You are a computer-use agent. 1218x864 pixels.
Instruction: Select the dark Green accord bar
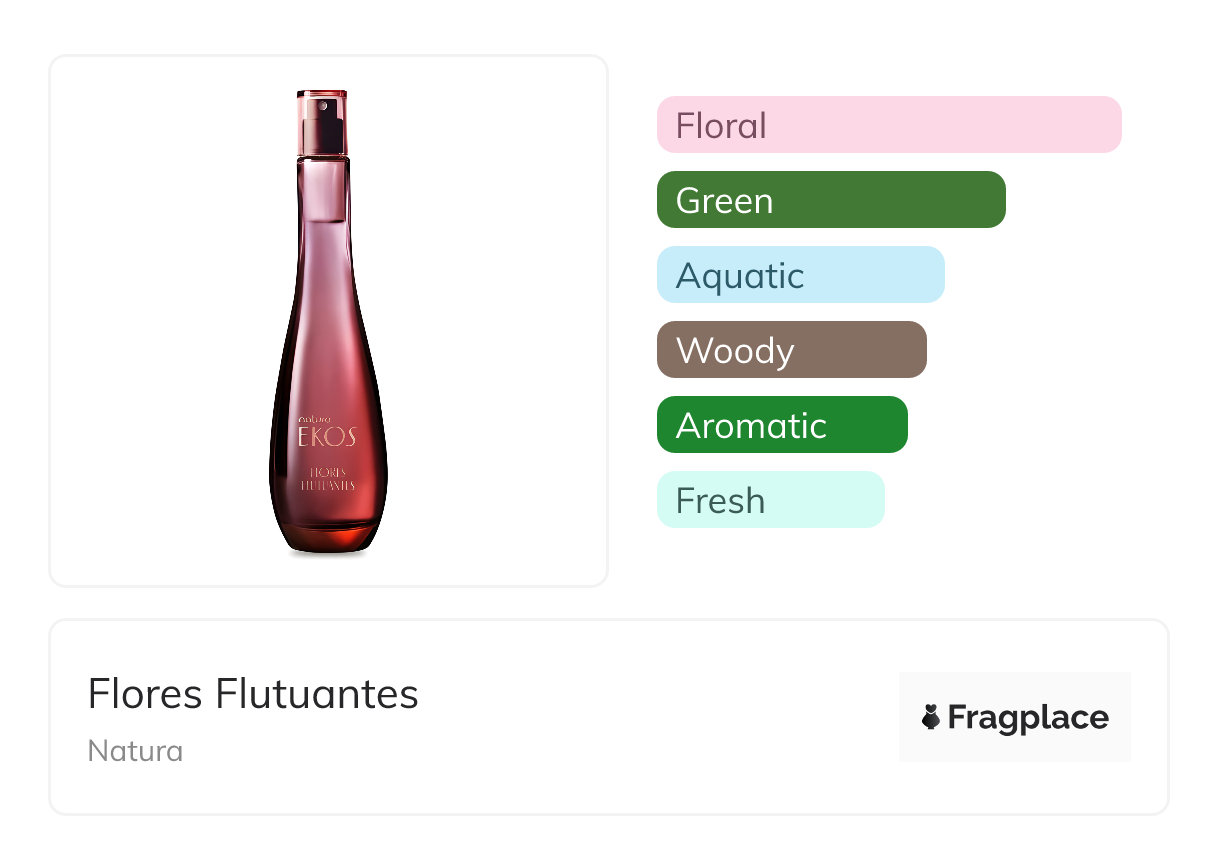coord(831,200)
